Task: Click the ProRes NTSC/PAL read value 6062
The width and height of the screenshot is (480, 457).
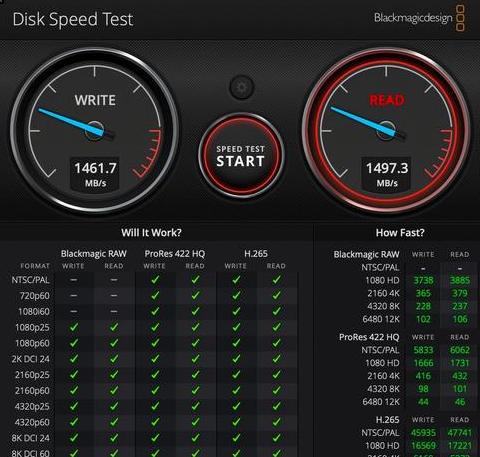Action: [460, 350]
